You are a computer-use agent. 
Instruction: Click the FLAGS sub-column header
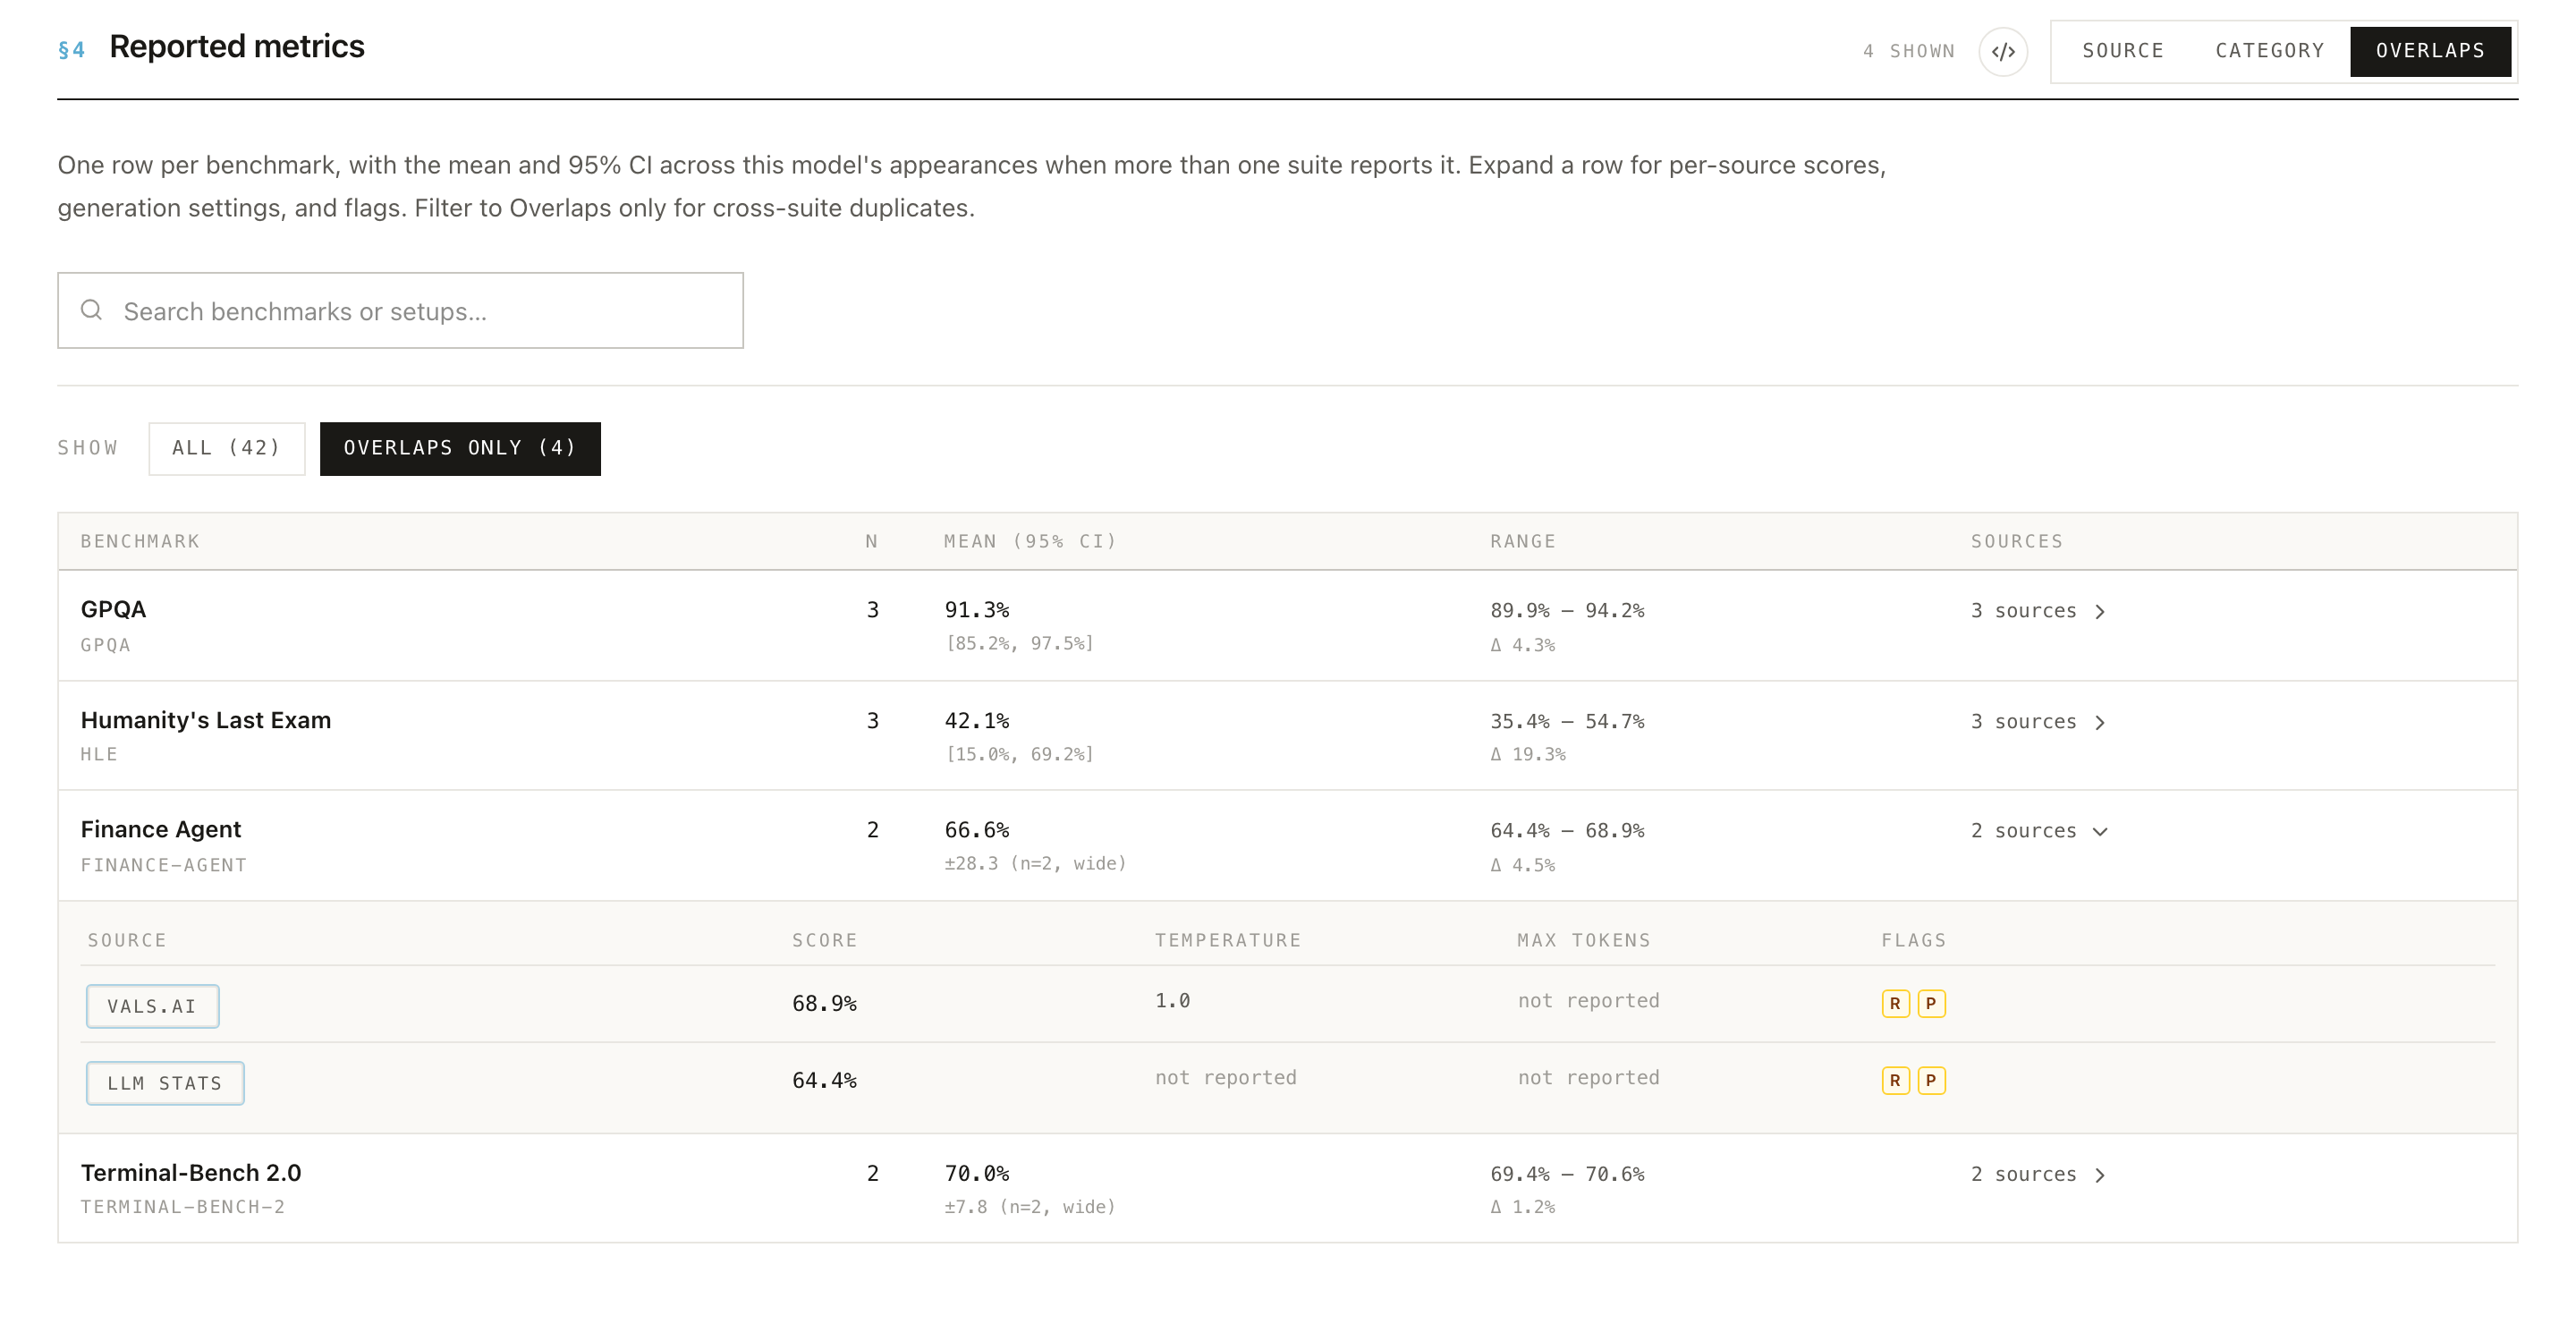(1913, 940)
